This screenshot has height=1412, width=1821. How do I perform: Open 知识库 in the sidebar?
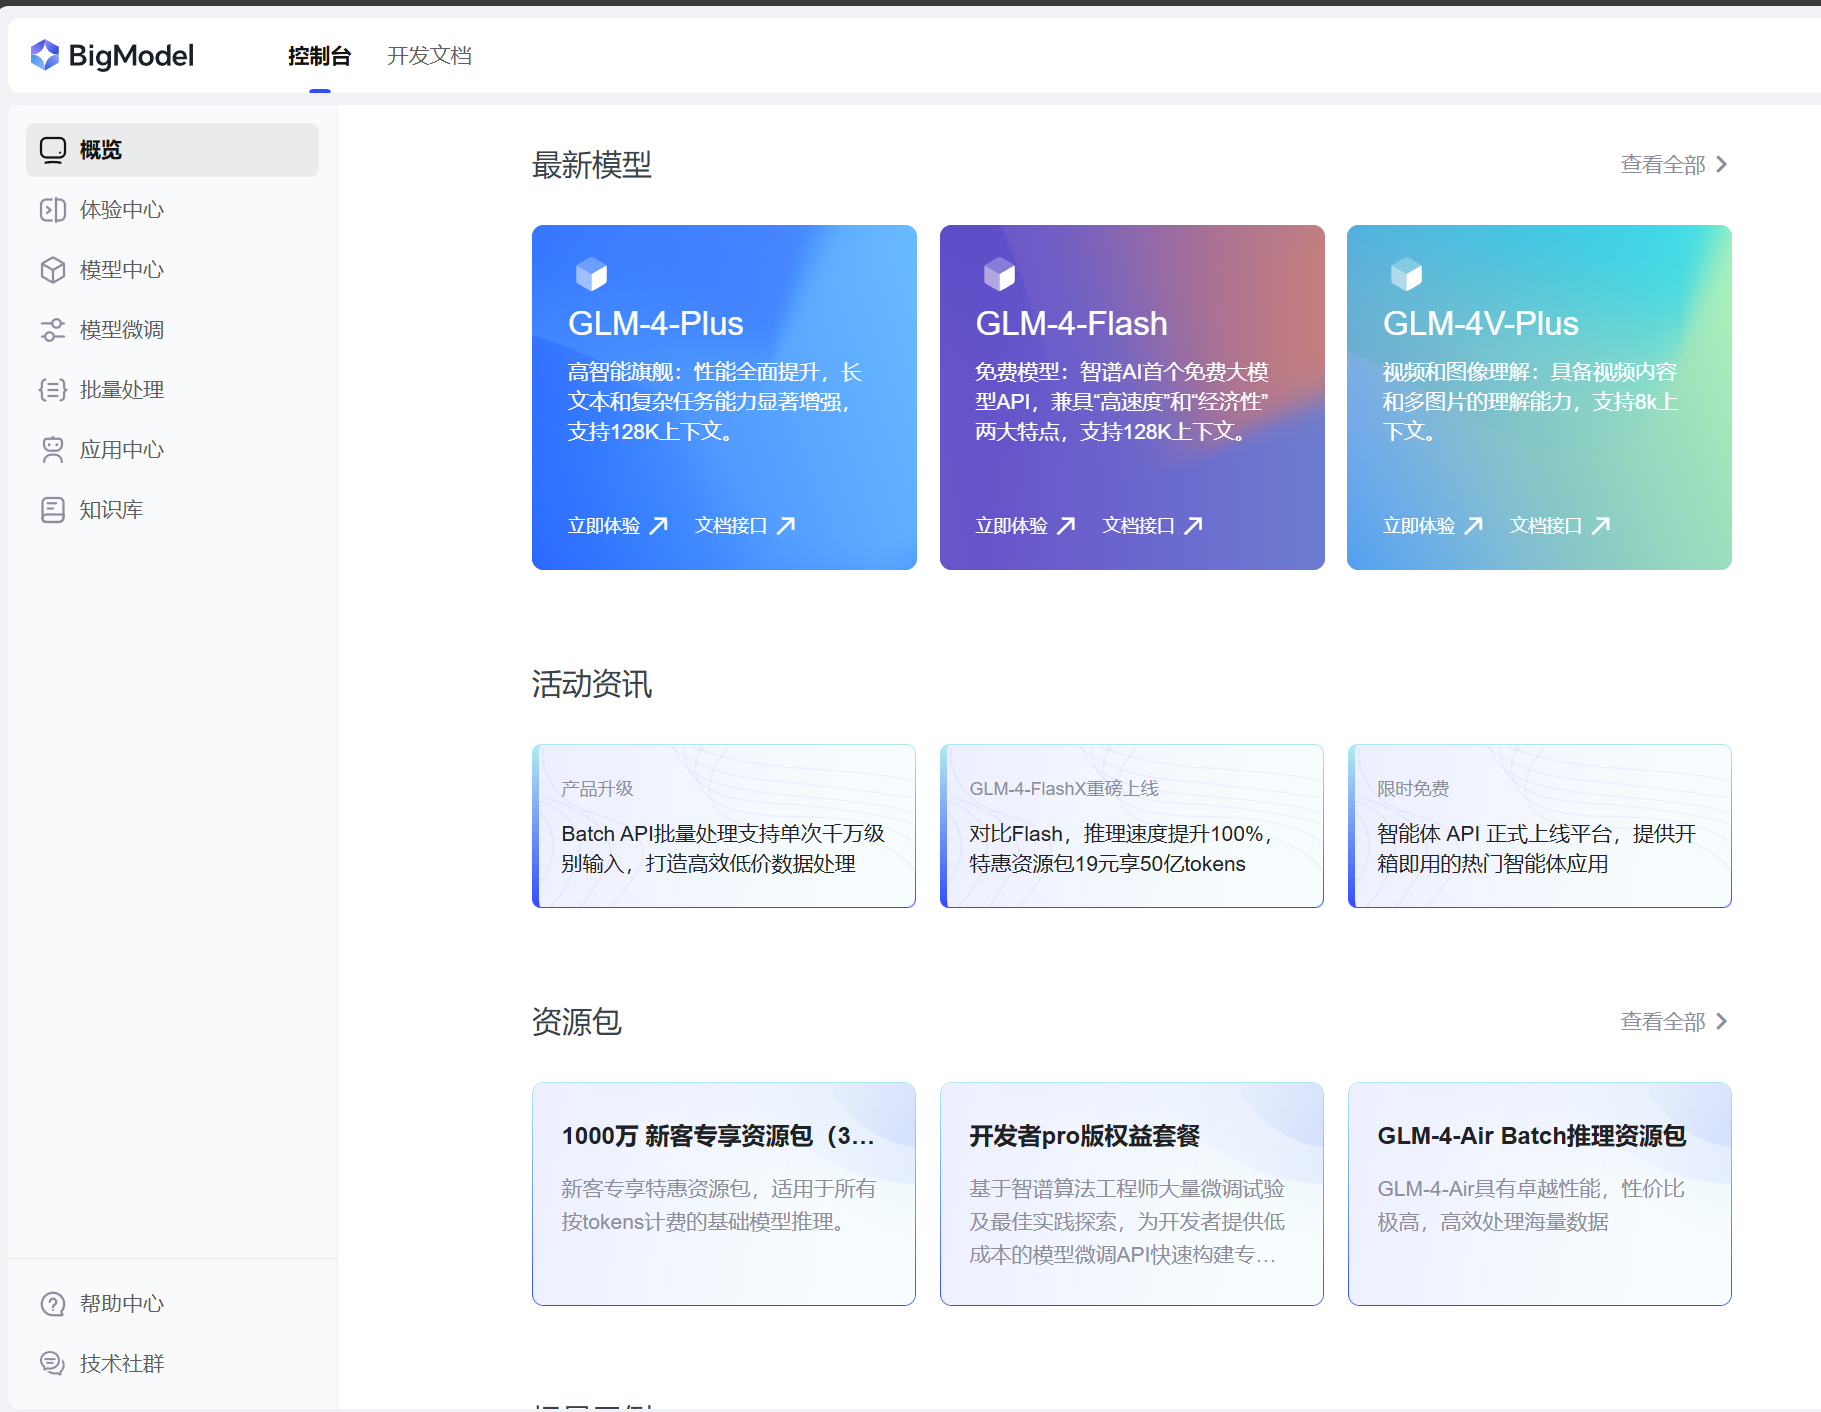172,510
